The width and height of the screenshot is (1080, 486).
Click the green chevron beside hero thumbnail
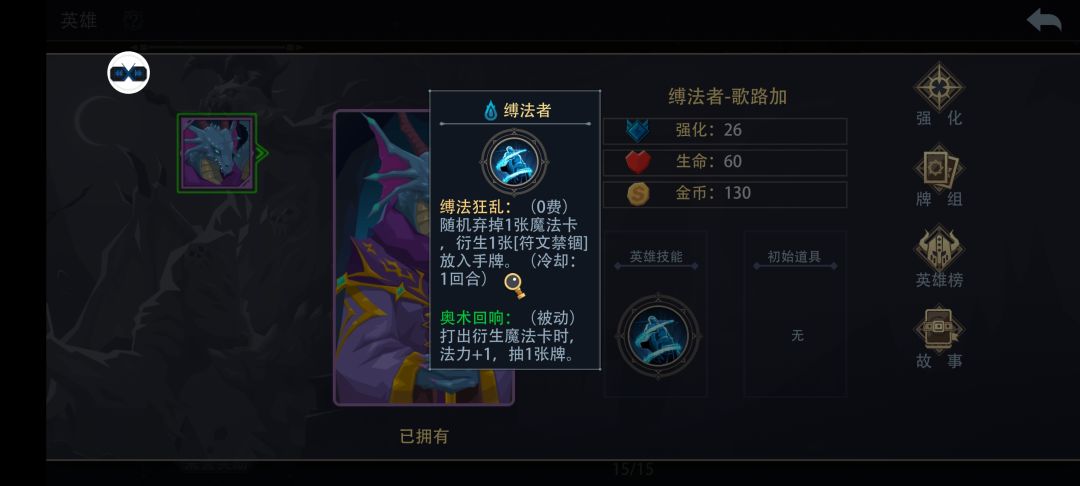click(262, 154)
